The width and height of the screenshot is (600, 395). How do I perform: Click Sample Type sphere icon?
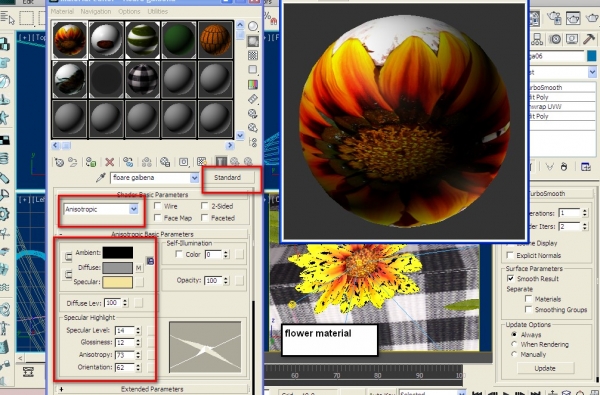pos(253,26)
